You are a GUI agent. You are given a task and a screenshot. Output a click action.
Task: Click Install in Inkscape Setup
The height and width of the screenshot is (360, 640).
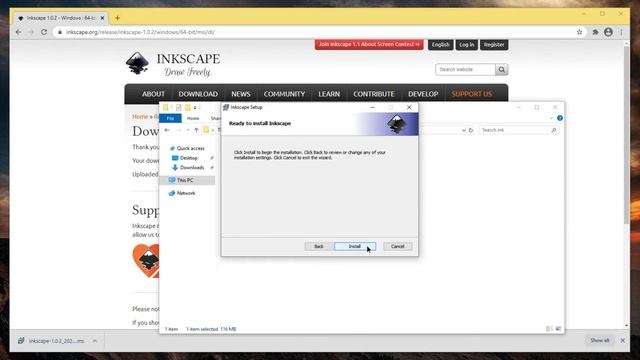click(354, 246)
